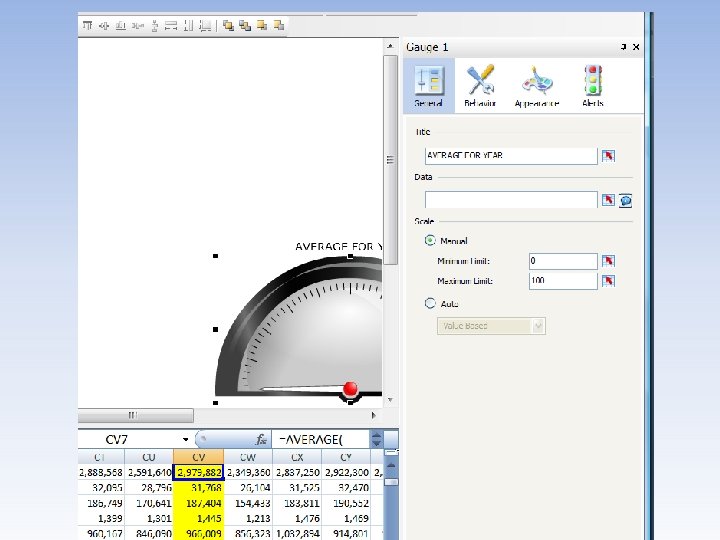Click cell selector for Maximum Limit

pyautogui.click(x=608, y=281)
